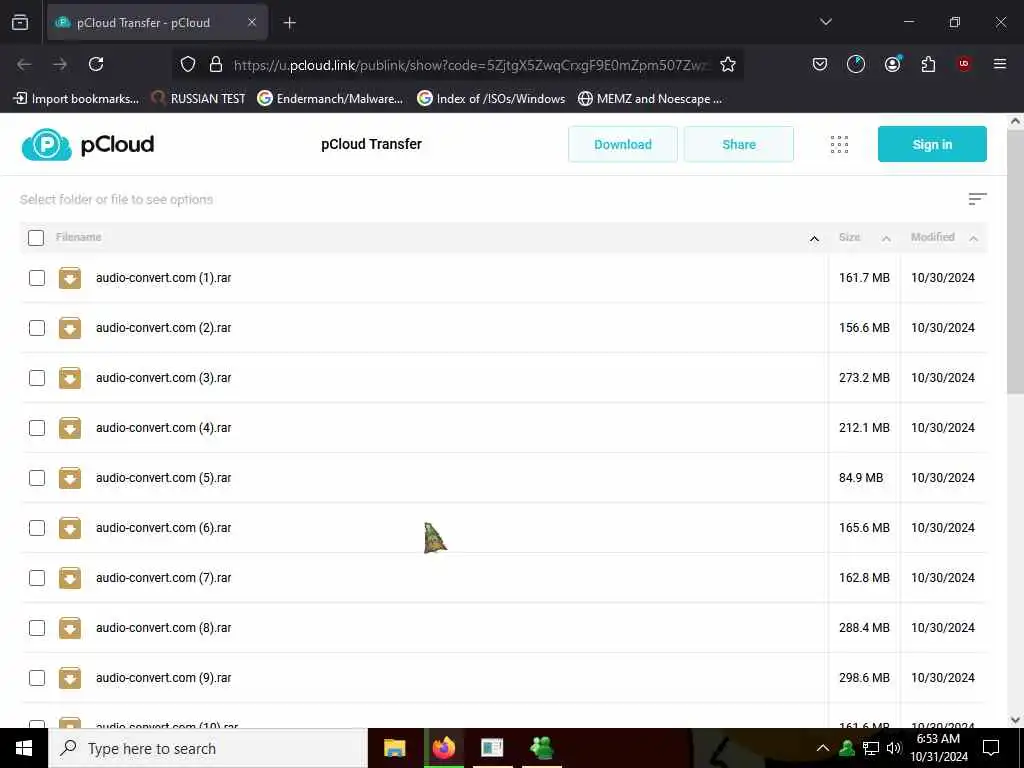
Task: Open the list all tabs chevron
Action: click(825, 22)
